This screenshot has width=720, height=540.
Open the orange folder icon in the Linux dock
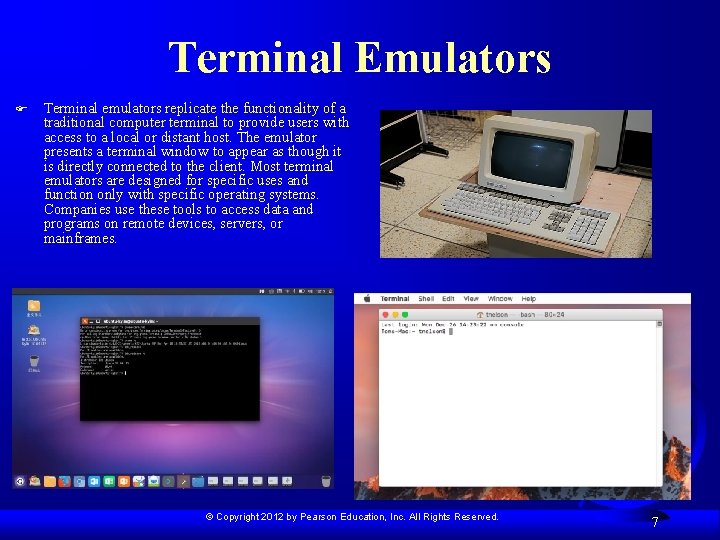50,481
